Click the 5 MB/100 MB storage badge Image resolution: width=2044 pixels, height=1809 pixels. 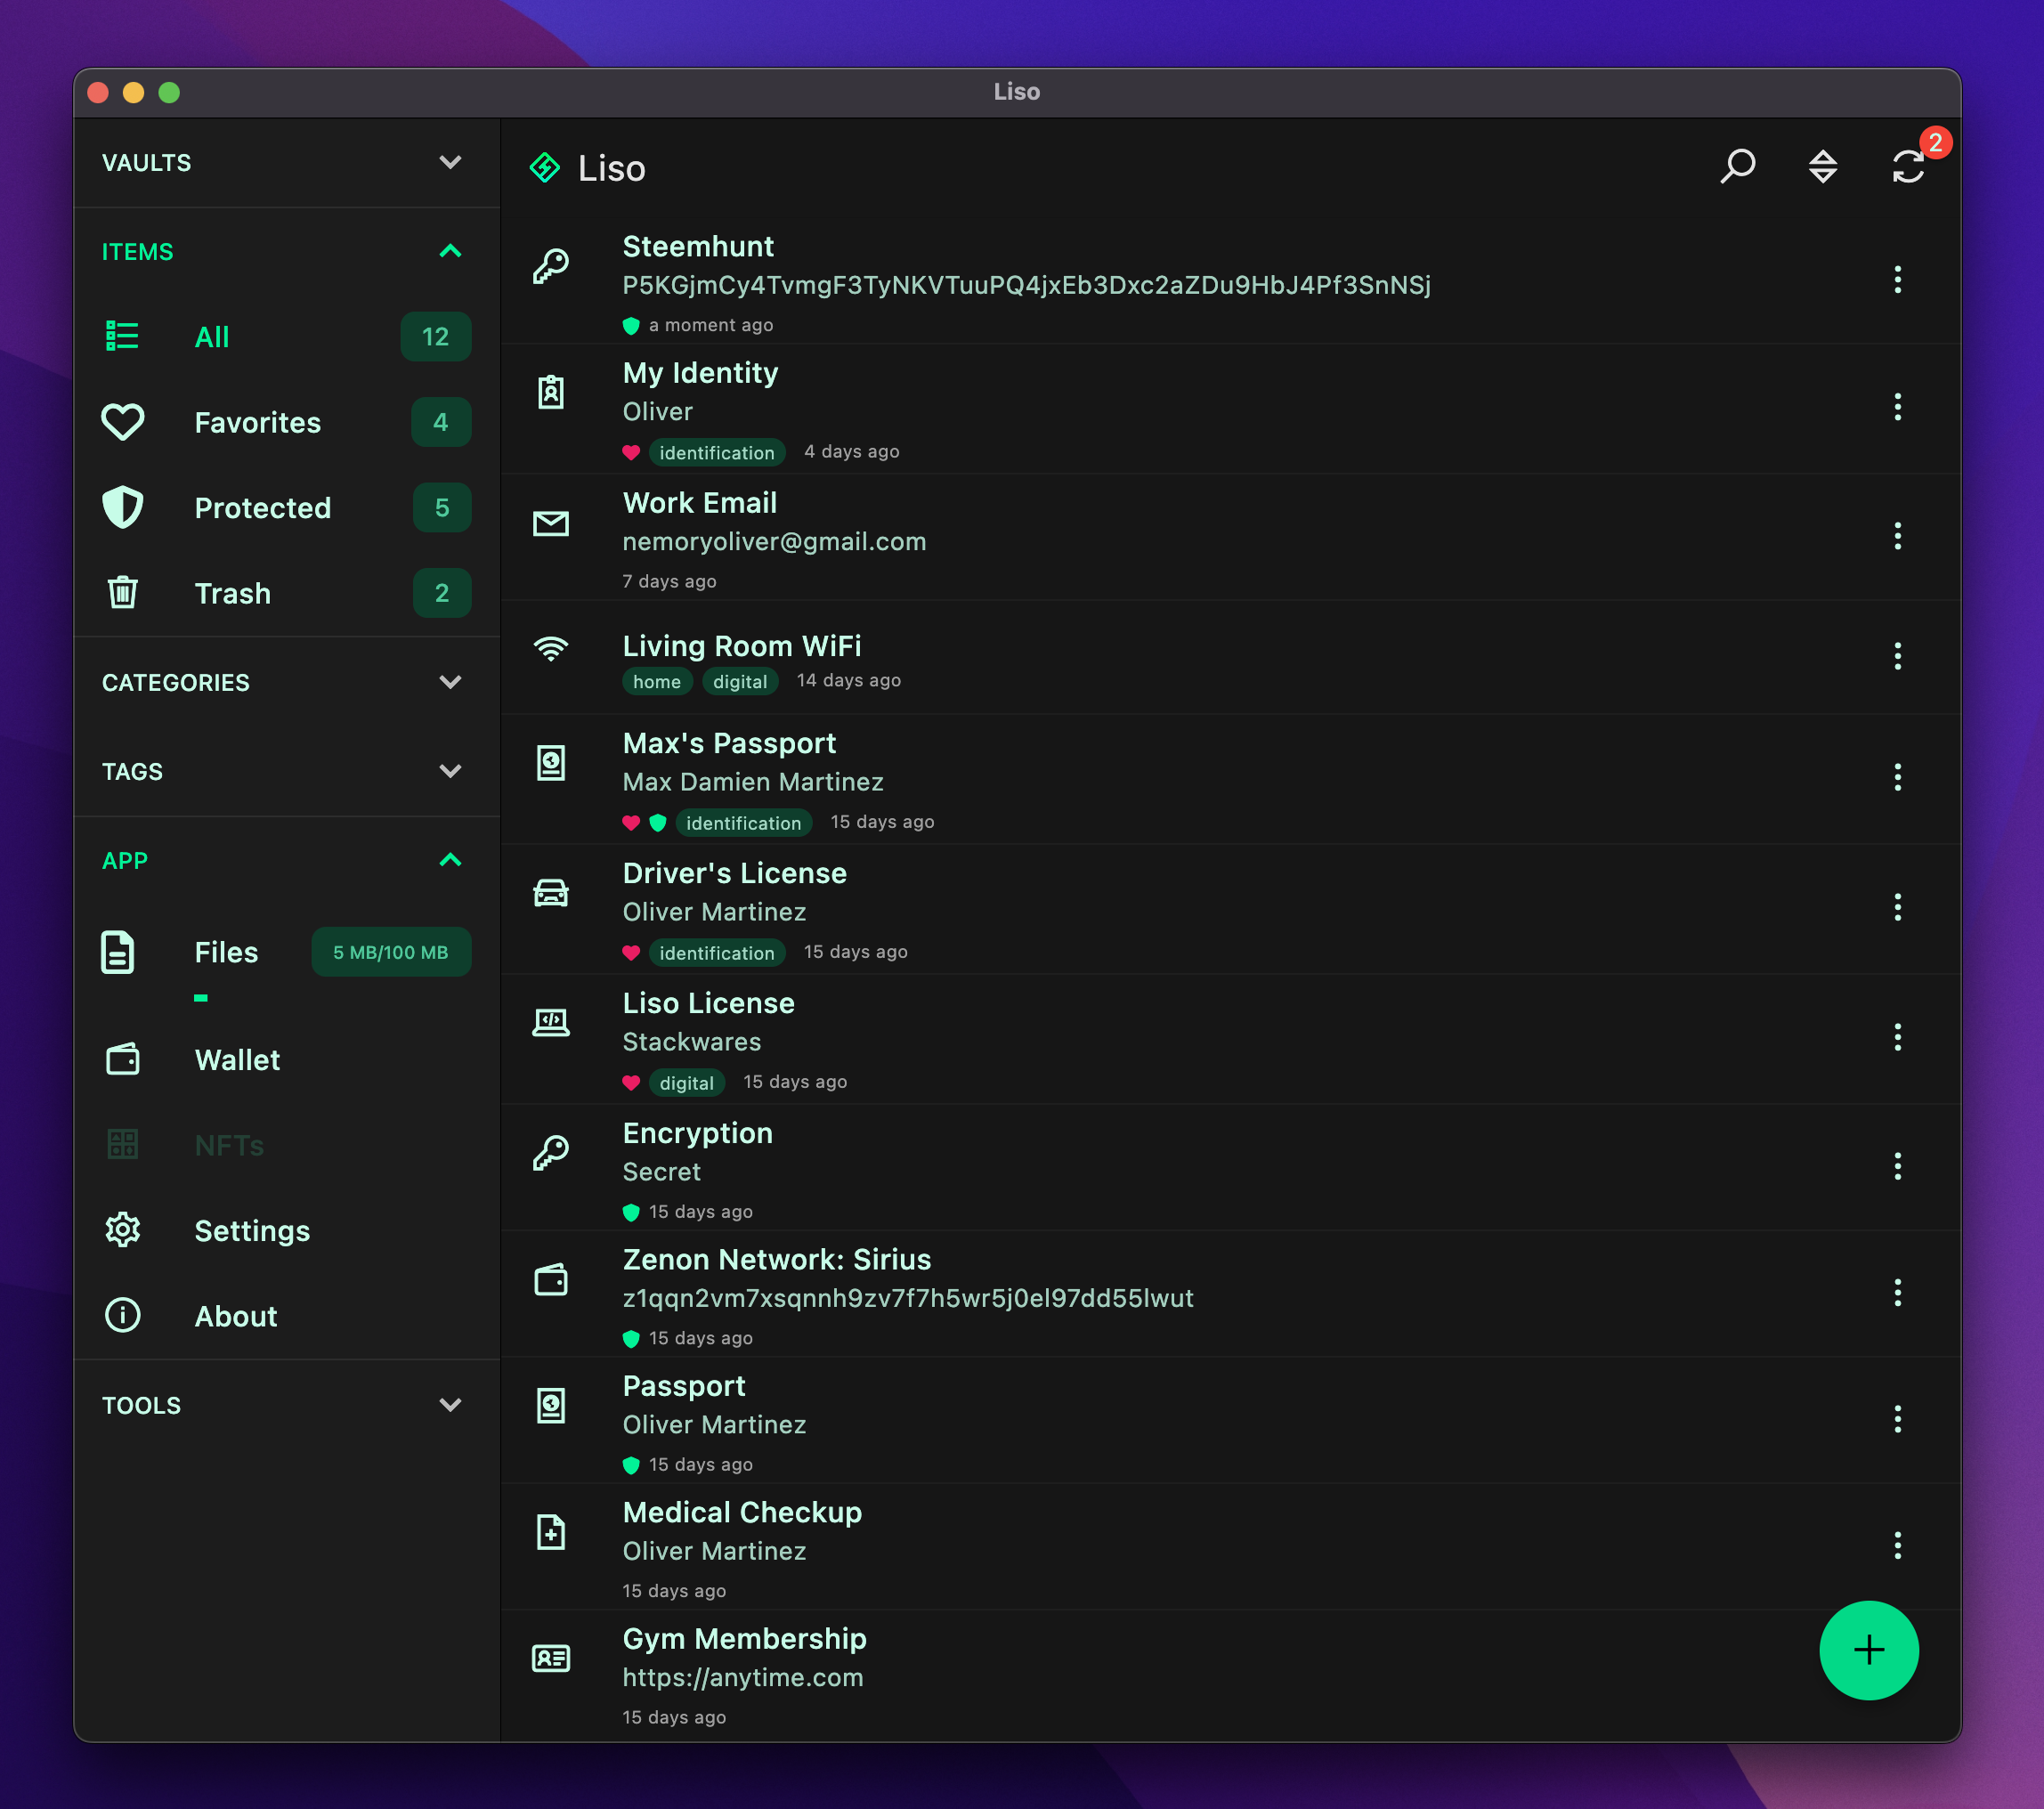391,952
